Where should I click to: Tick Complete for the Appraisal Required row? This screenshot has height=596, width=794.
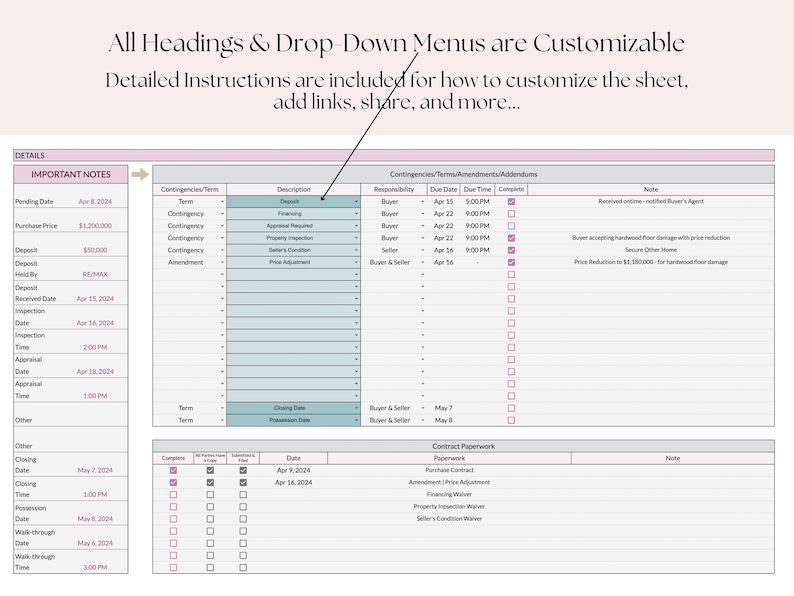pos(511,226)
